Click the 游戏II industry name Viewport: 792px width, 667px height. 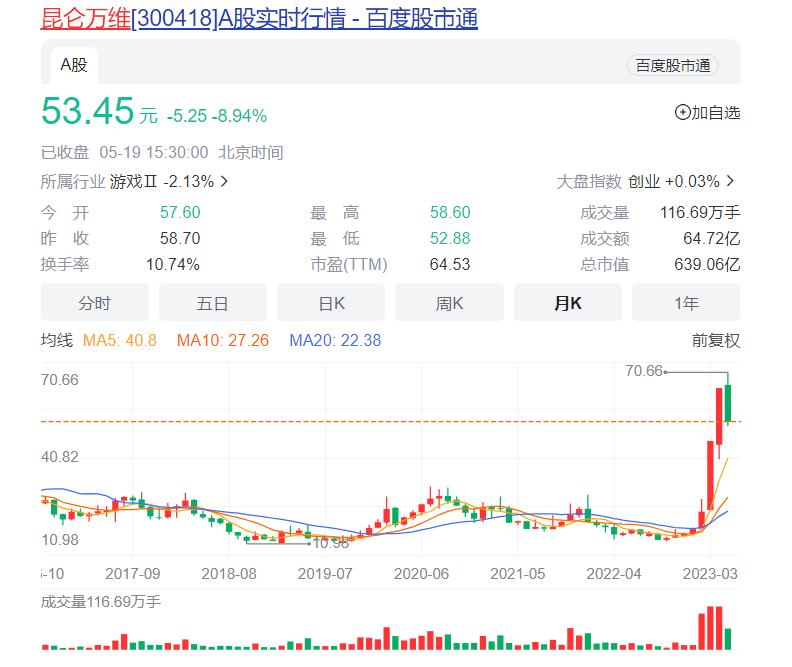pyautogui.click(x=134, y=181)
